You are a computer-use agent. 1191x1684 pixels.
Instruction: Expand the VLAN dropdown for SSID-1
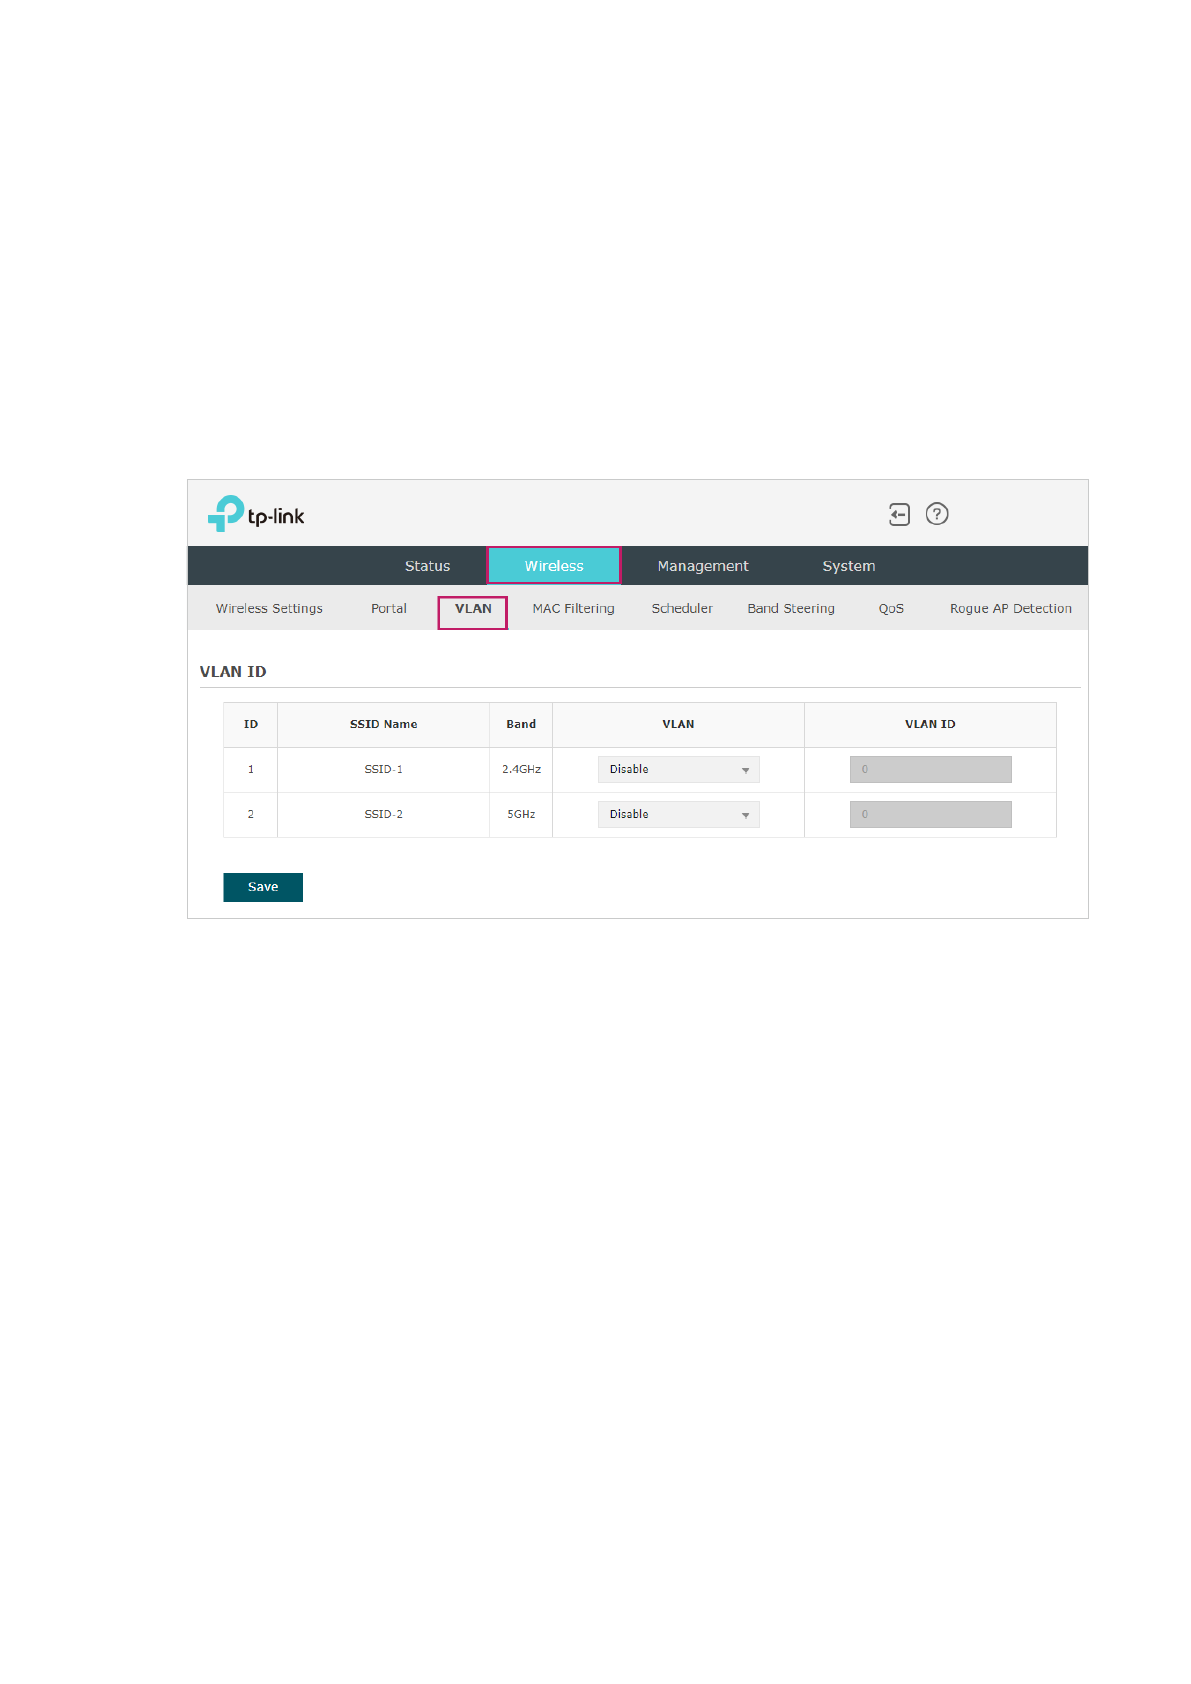click(x=678, y=769)
